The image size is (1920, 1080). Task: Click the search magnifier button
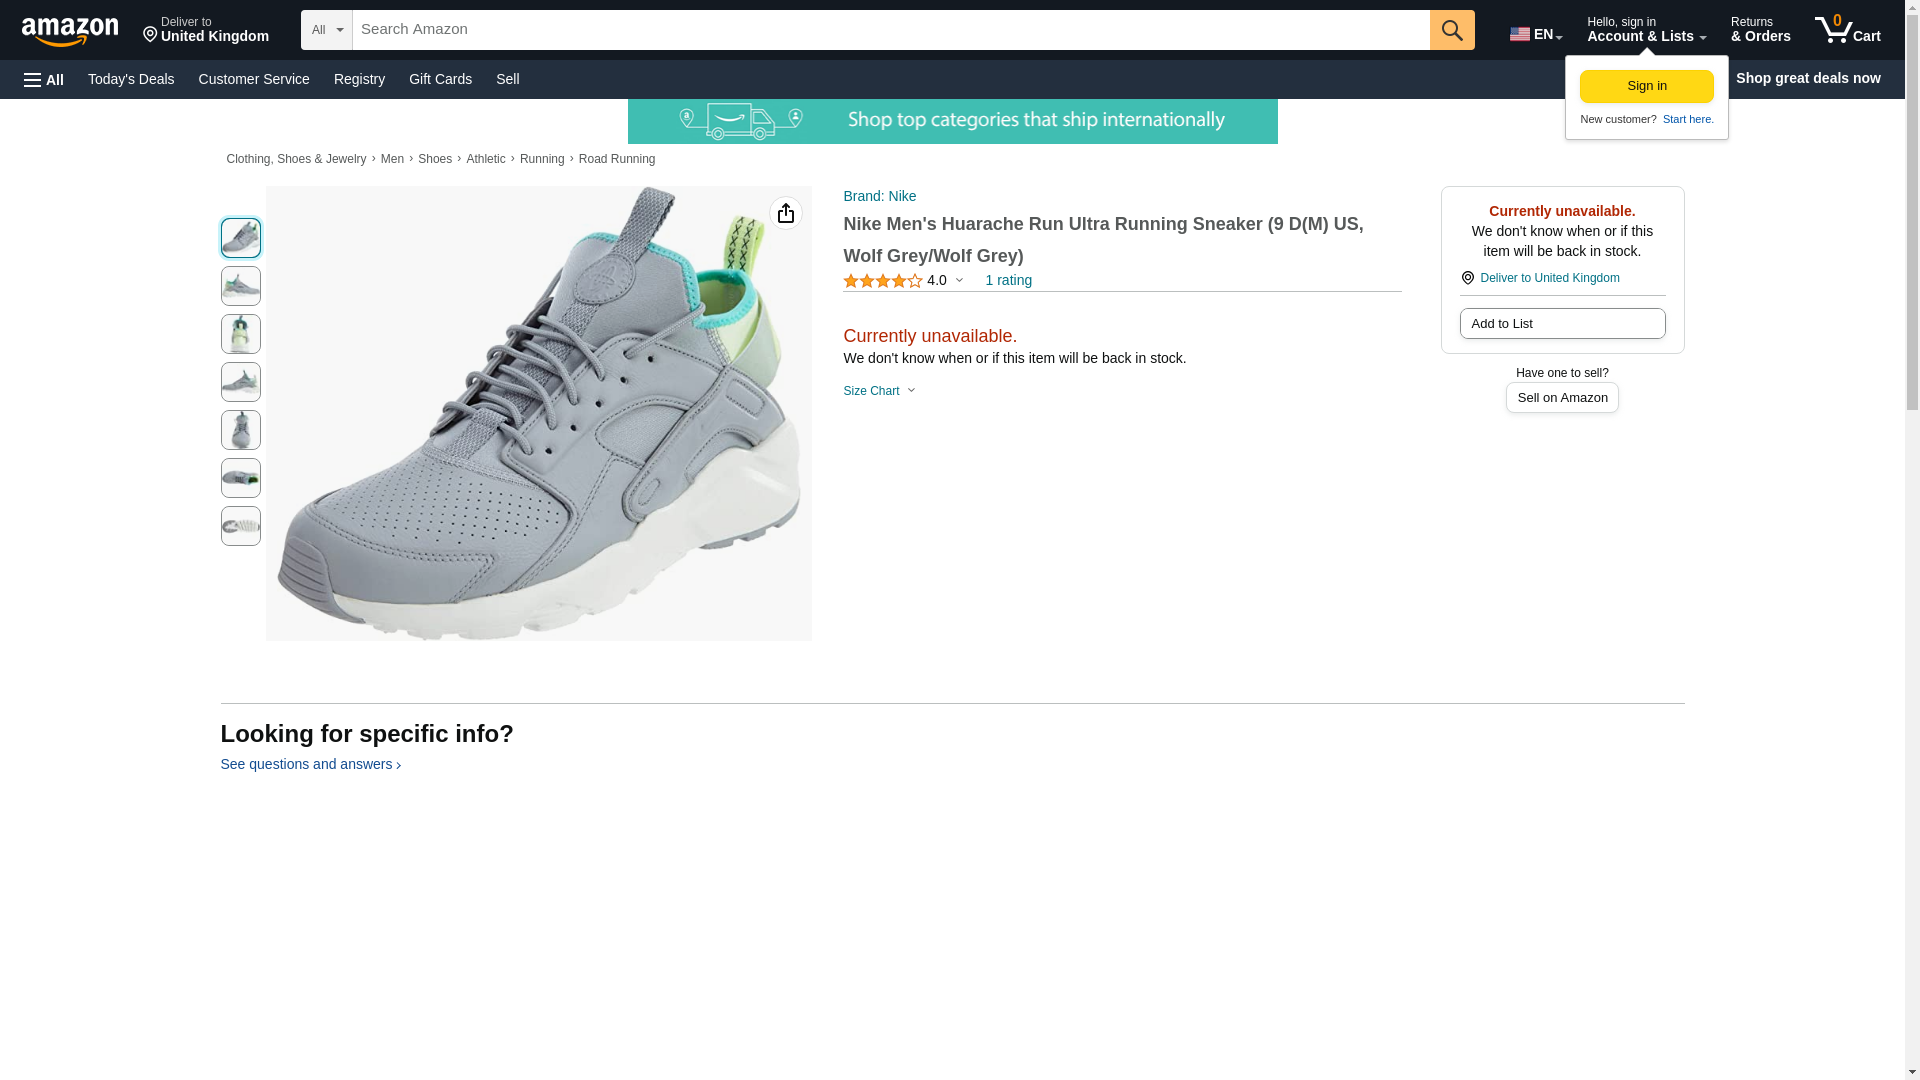1451,30
